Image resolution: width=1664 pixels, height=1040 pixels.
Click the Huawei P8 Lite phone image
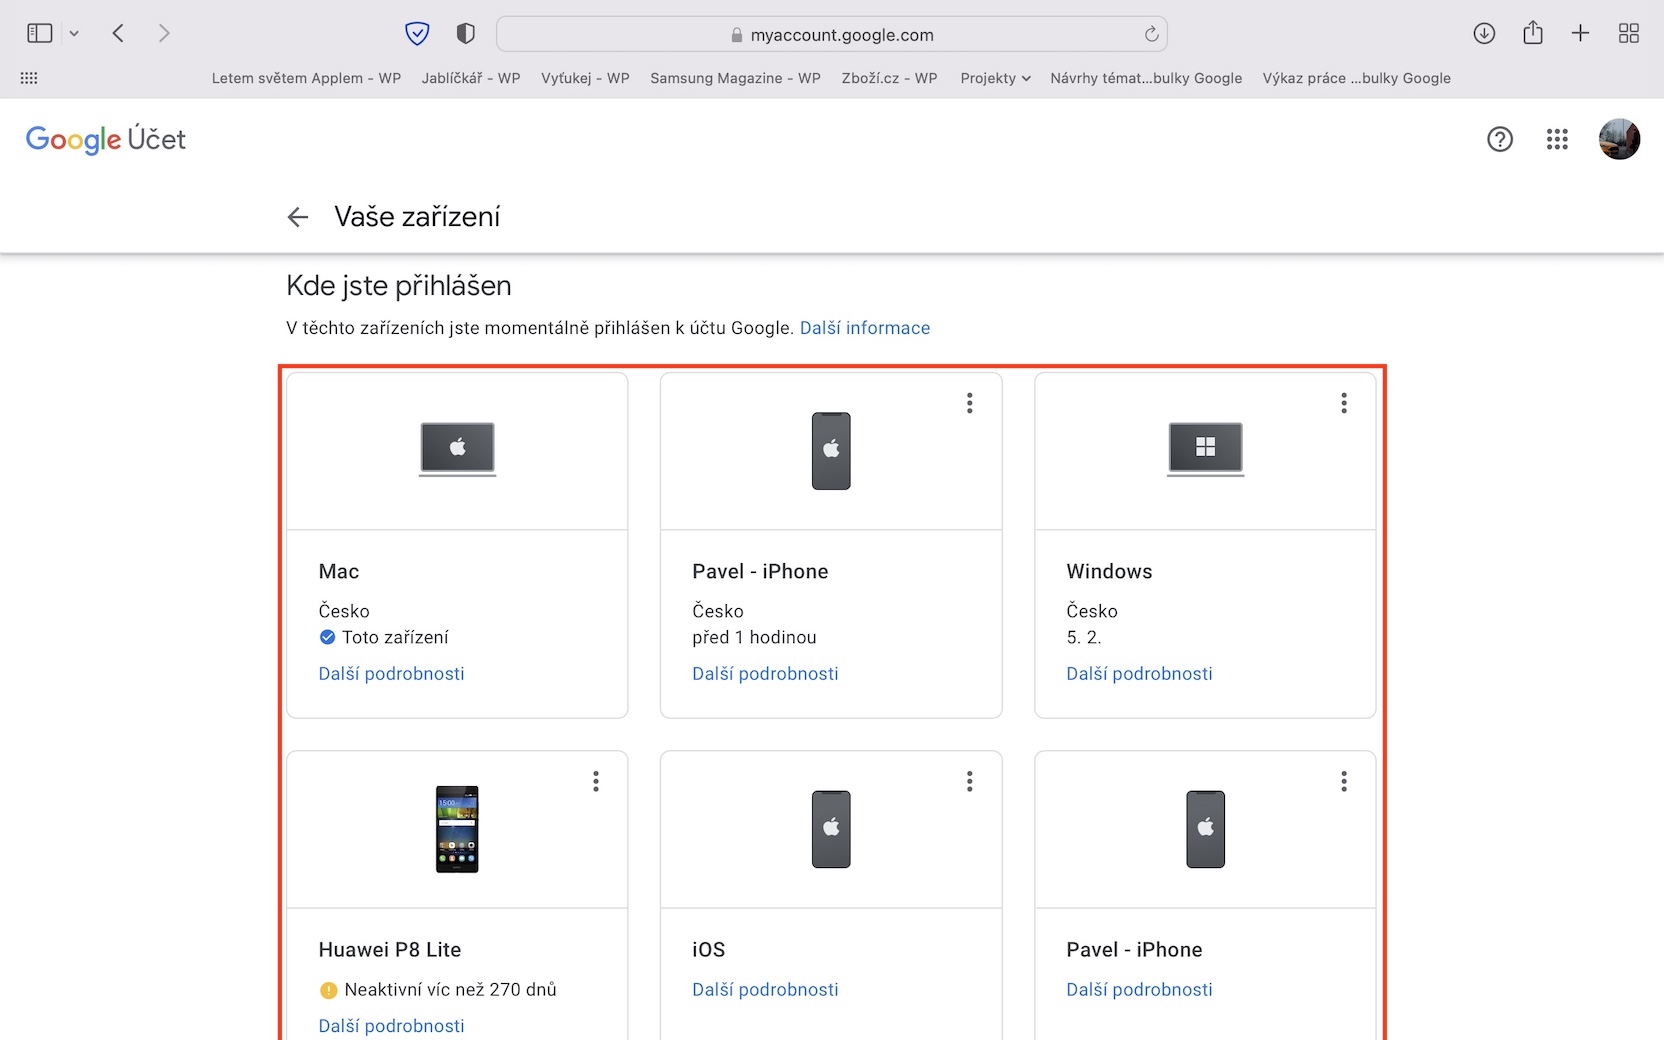tap(457, 829)
